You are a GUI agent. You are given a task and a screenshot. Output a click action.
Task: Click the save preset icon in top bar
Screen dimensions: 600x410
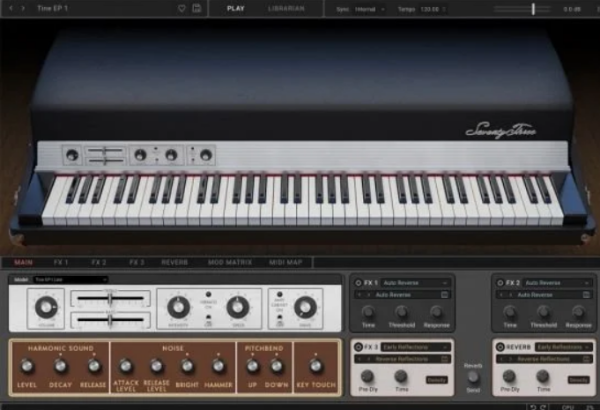coord(196,8)
